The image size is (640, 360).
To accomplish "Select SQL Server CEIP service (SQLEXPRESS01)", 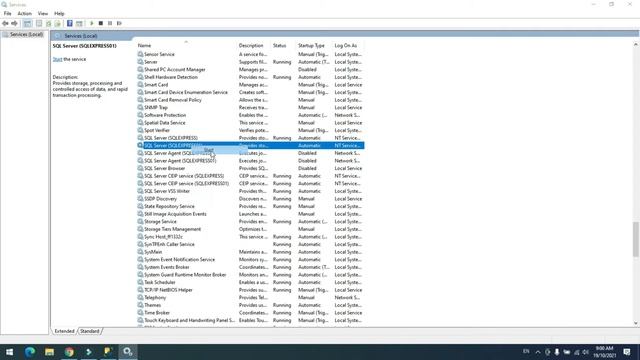I will click(251, 184).
